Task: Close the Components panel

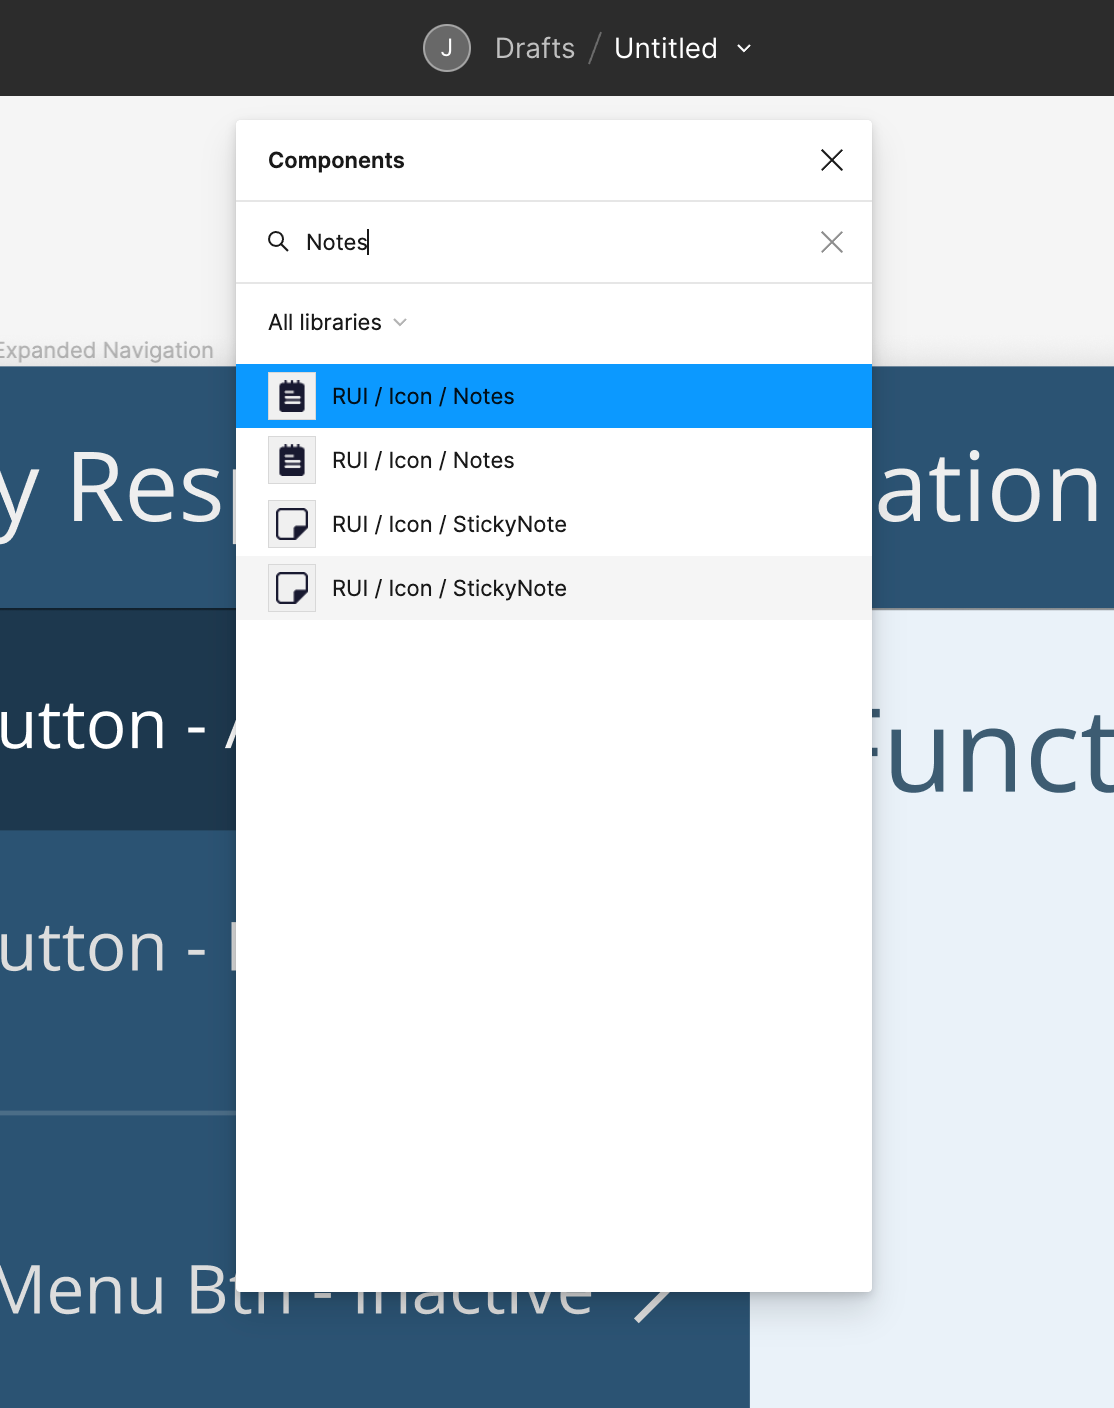Action: [831, 160]
